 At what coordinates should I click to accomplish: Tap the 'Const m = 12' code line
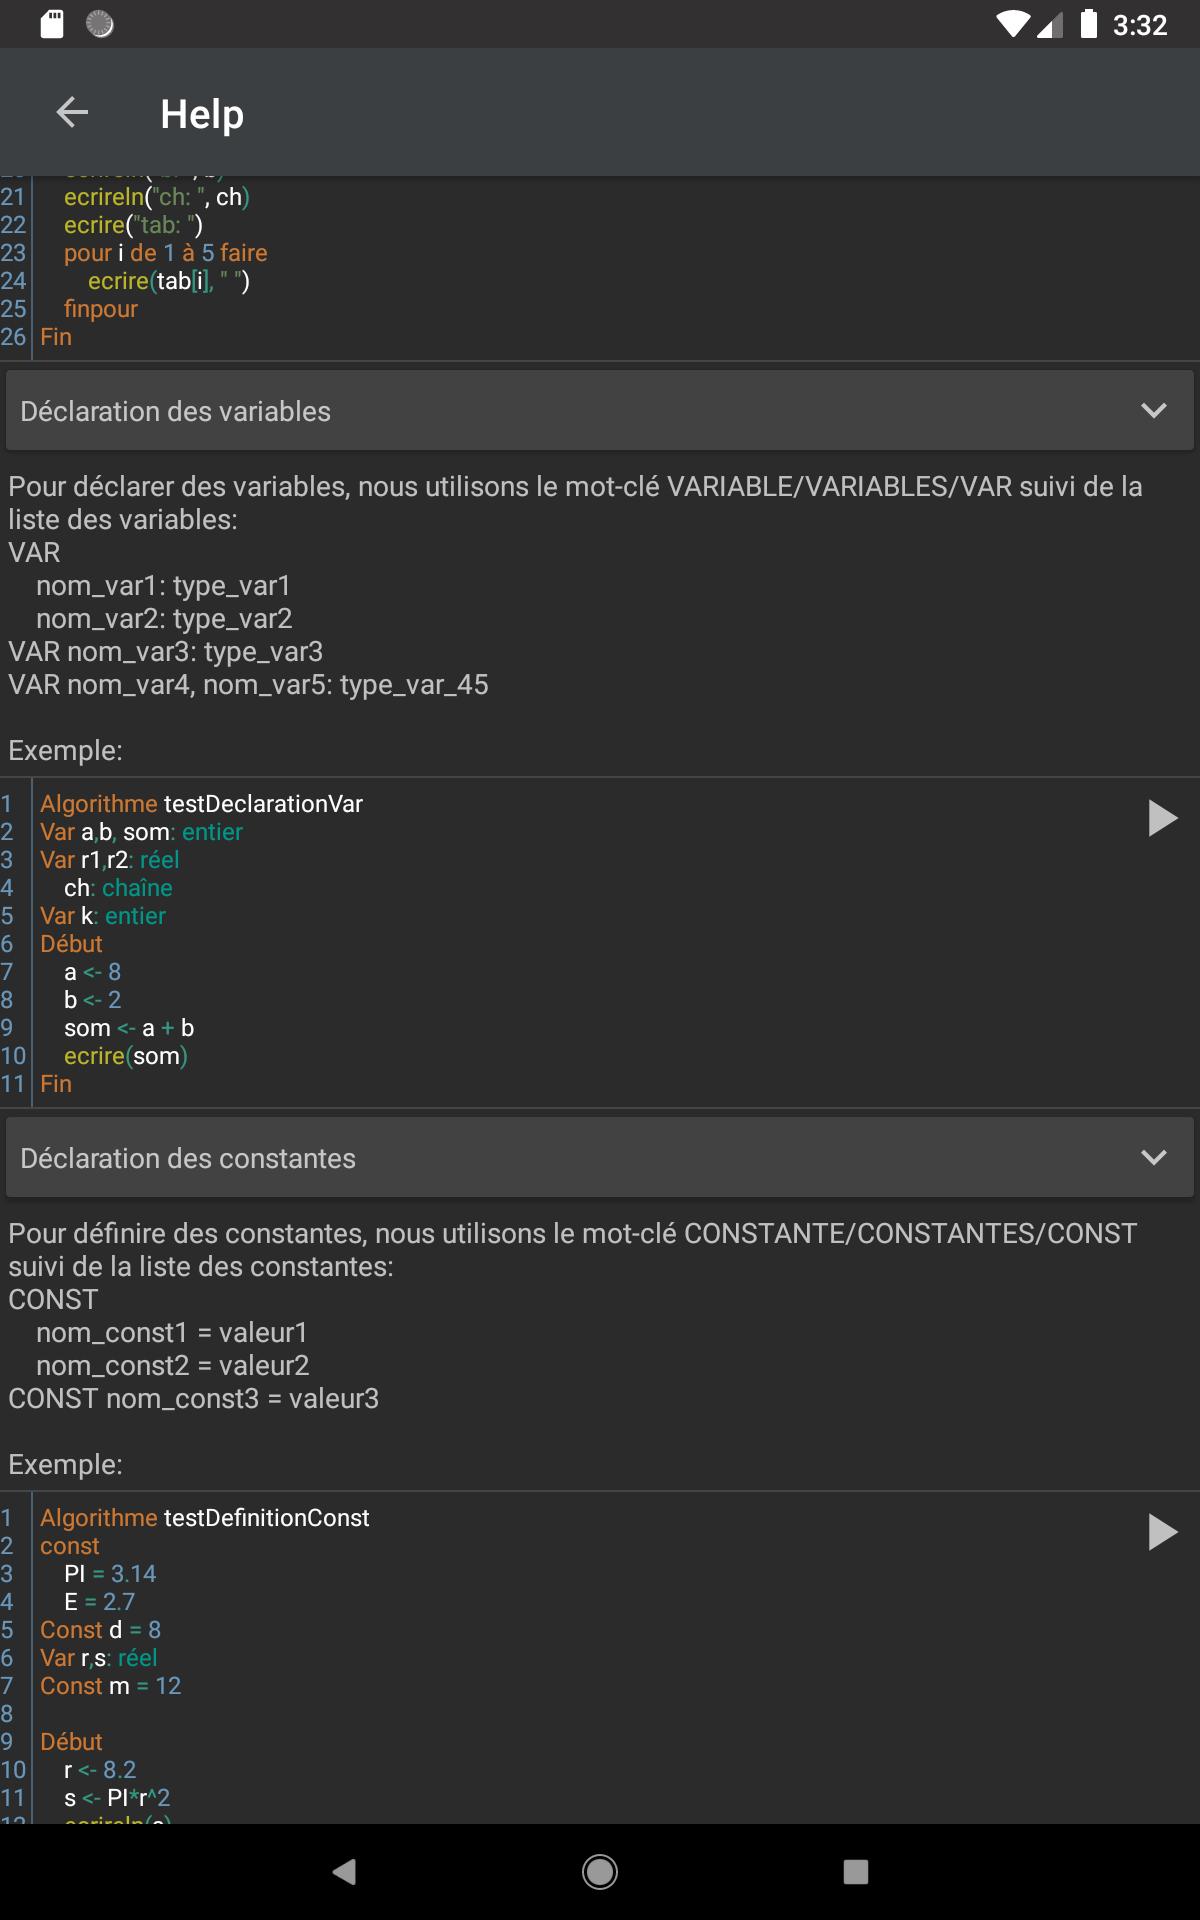click(x=110, y=1686)
